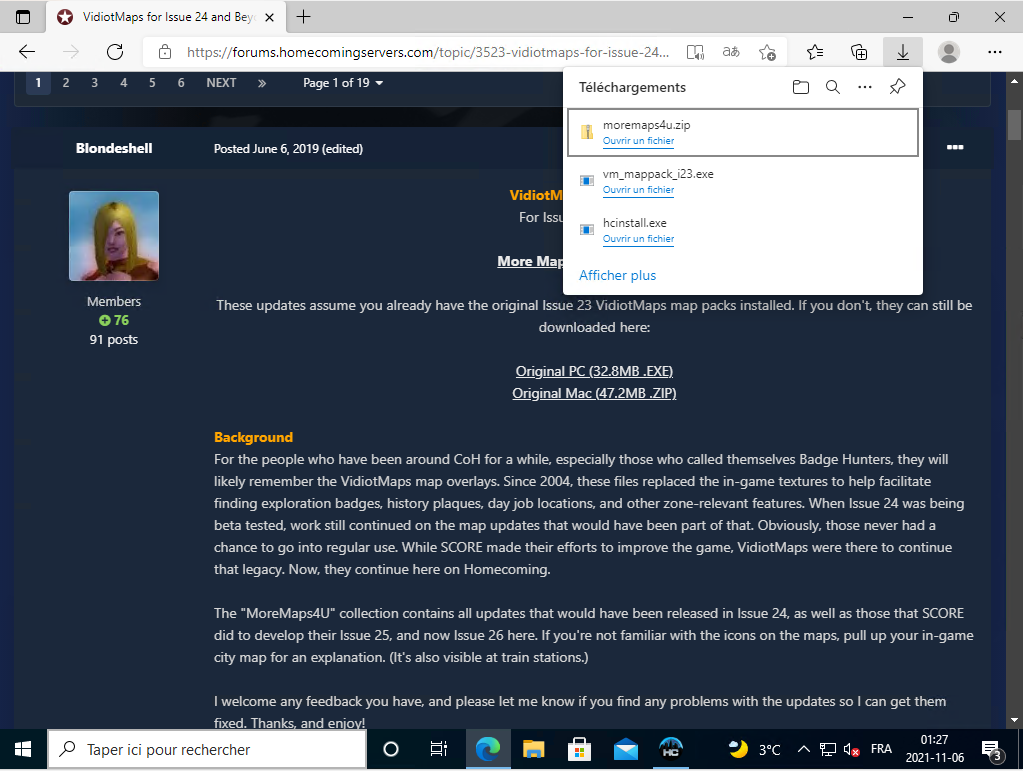1023x771 pixels.
Task: Go to forum page 4
Action: 123,83
